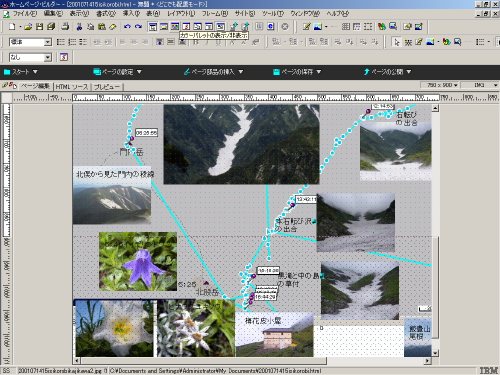Click the scroll down arrow of canvas
The image size is (500, 375).
pos(435,353)
